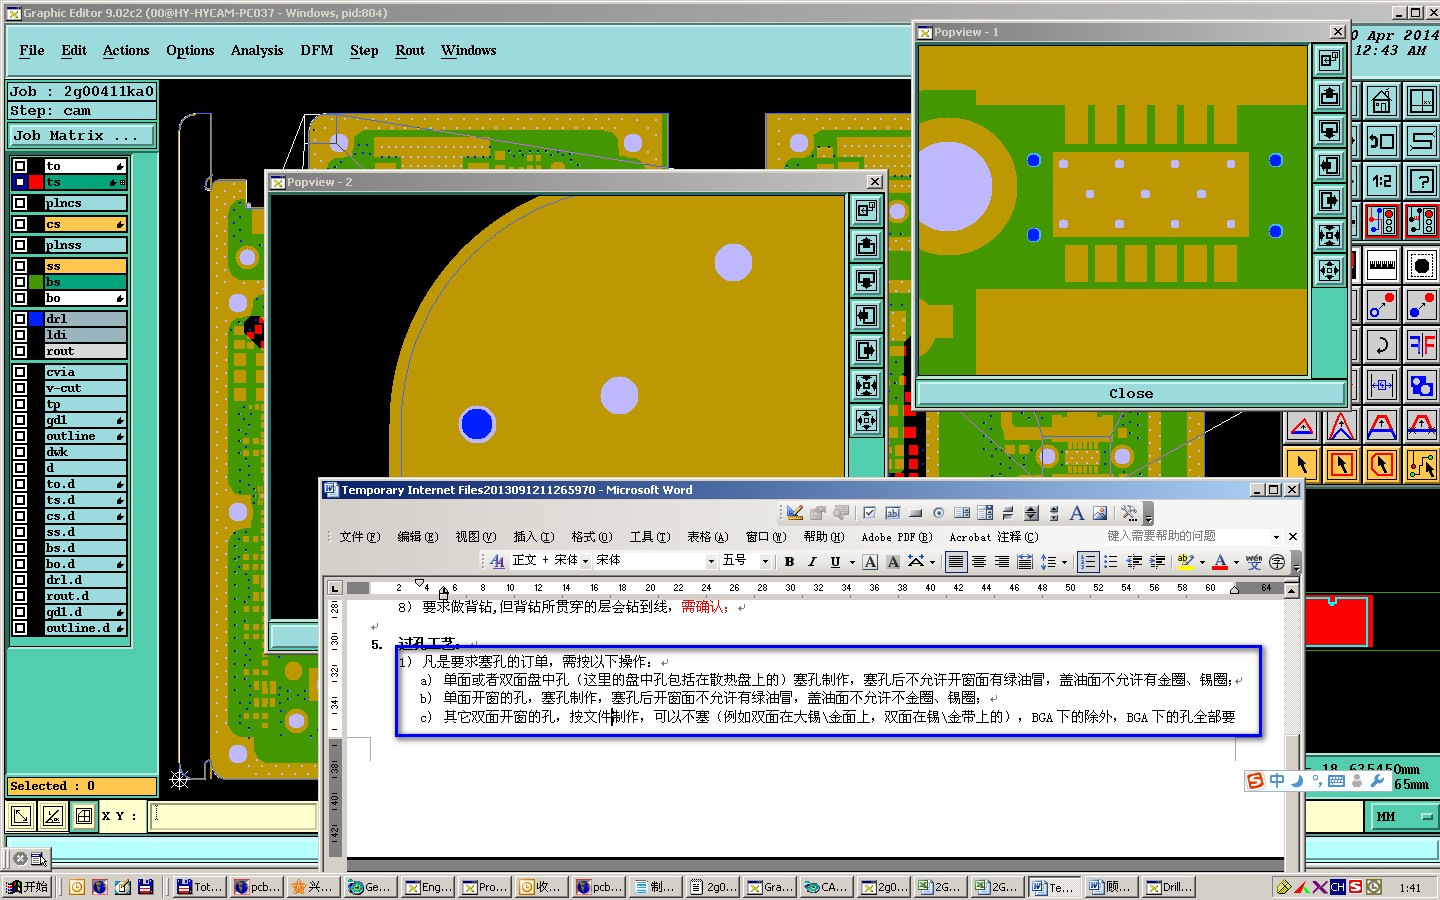Click the zoom in arrows icon in Popview 2
The height and width of the screenshot is (900, 1440).
point(866,385)
